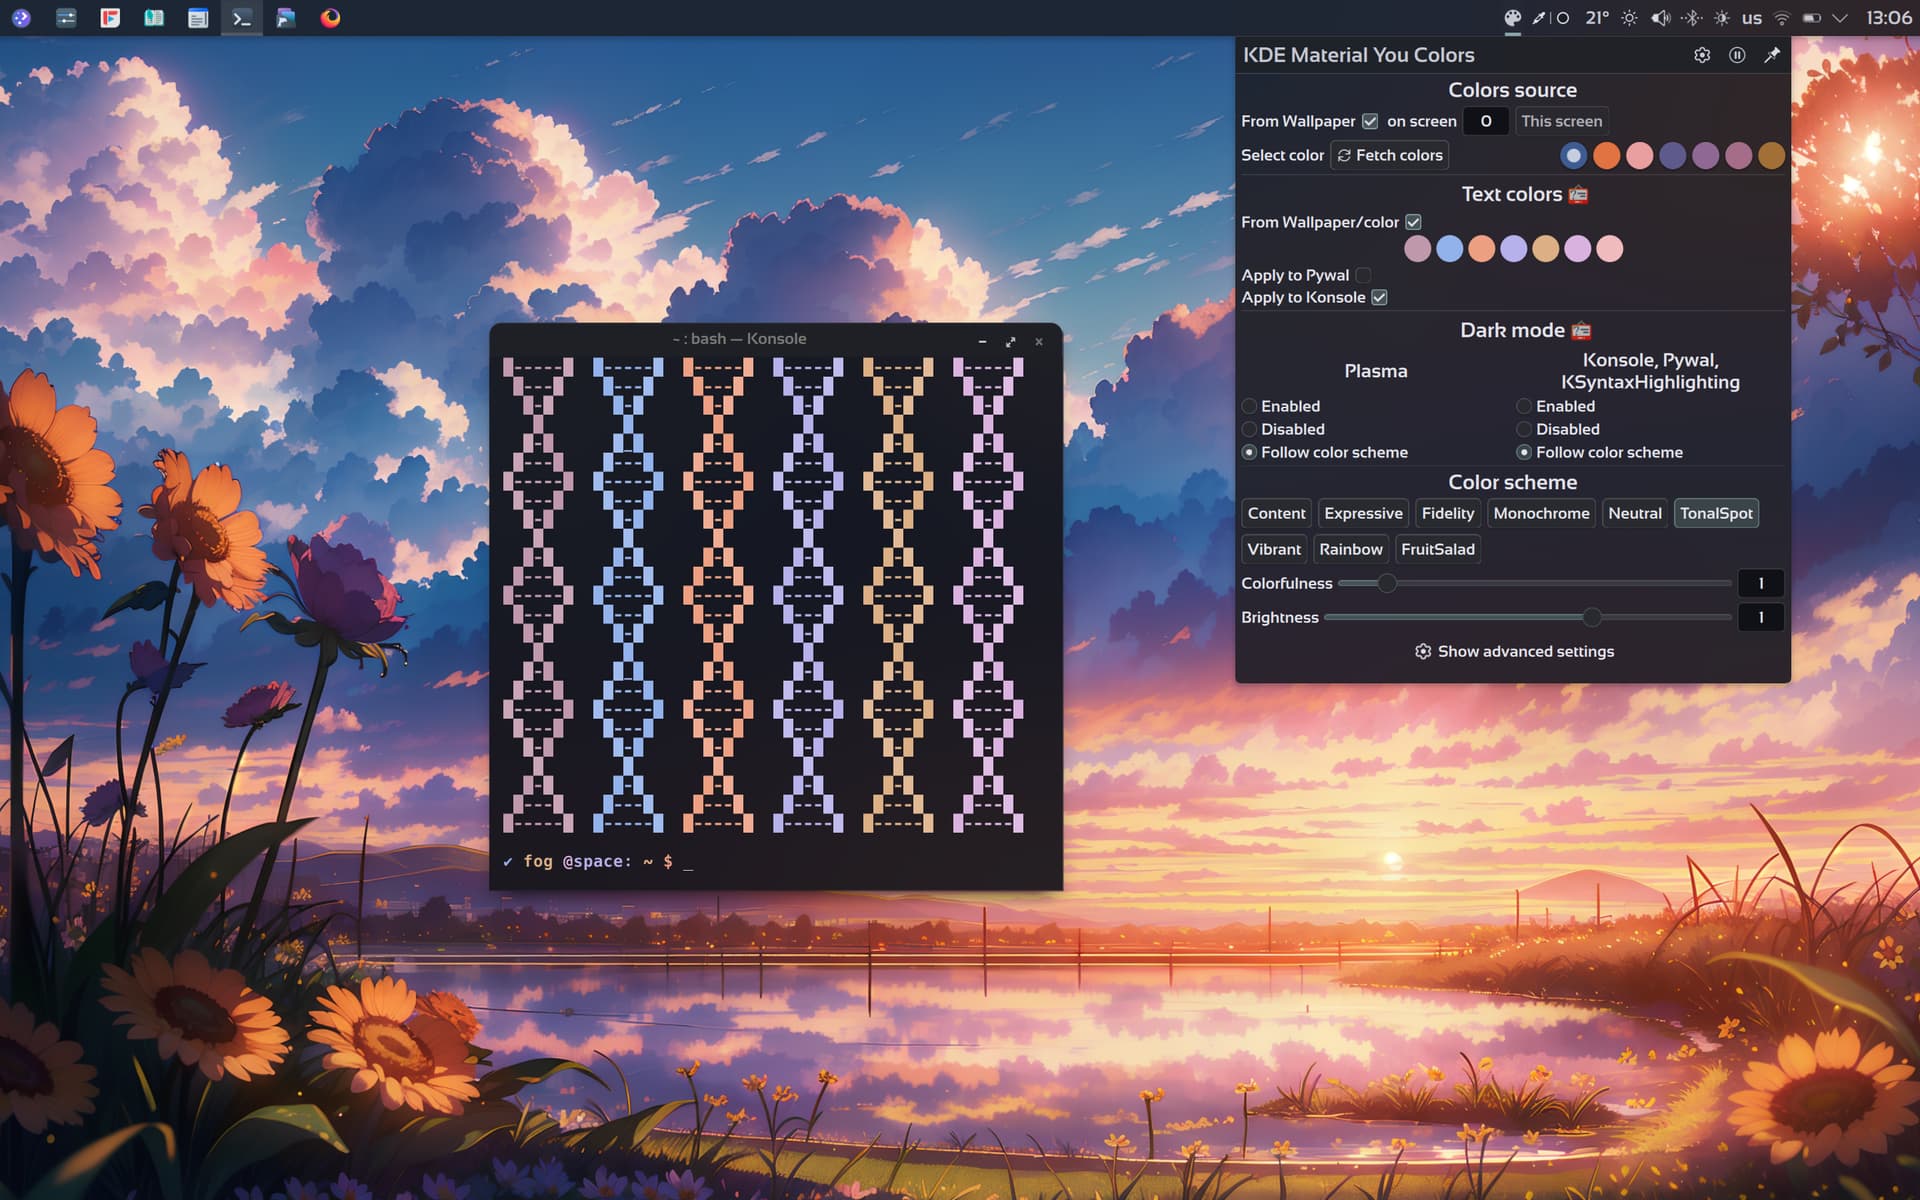1920x1200 pixels.
Task: Click the Colorfulness slider handle
Action: click(1386, 583)
